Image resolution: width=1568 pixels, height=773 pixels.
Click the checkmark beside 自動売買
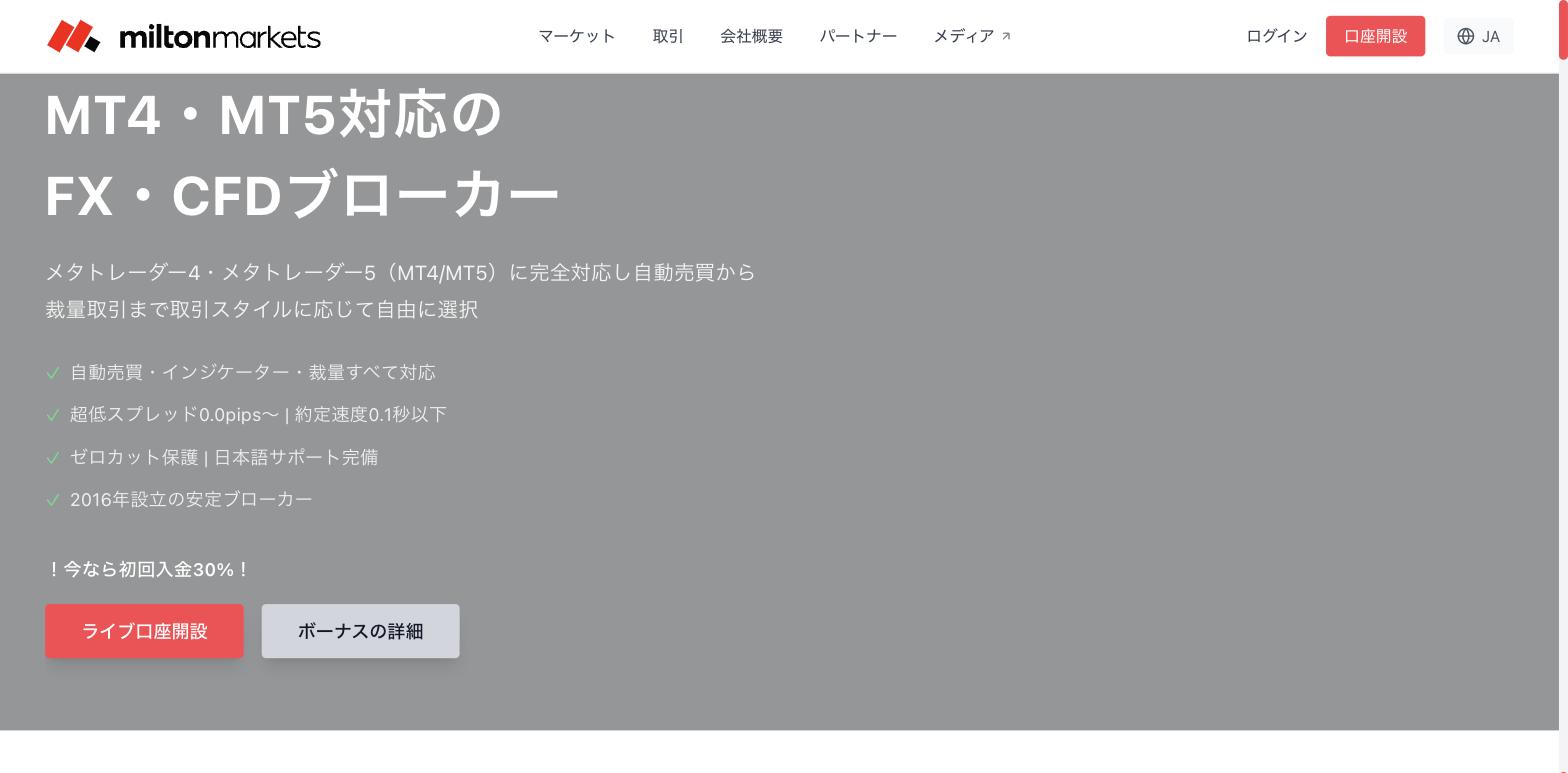tap(53, 373)
